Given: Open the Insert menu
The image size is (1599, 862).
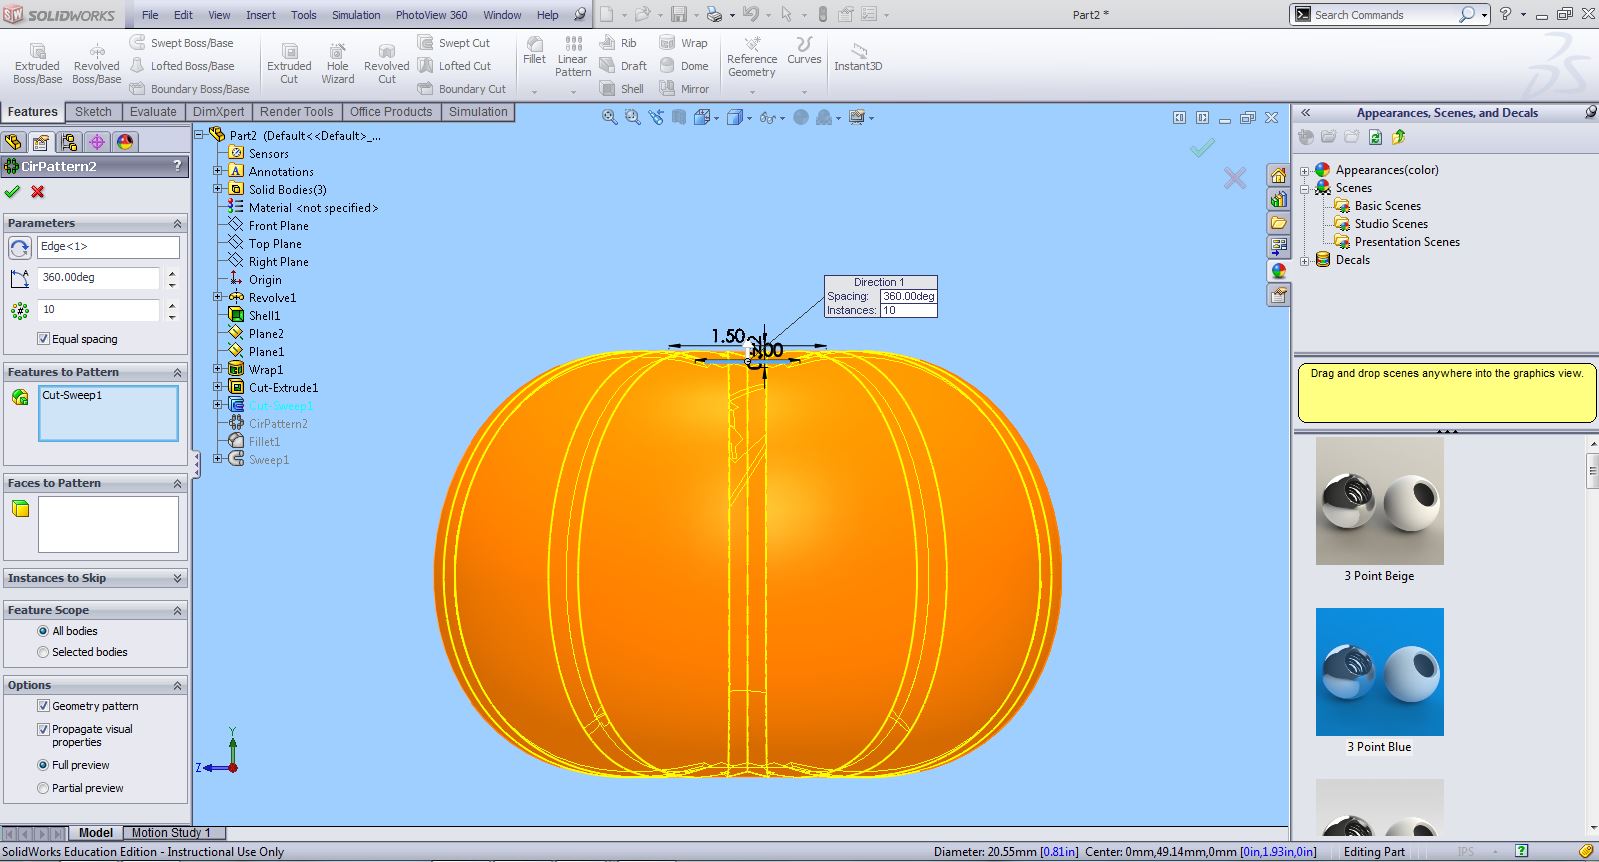Looking at the screenshot, I should (x=261, y=15).
